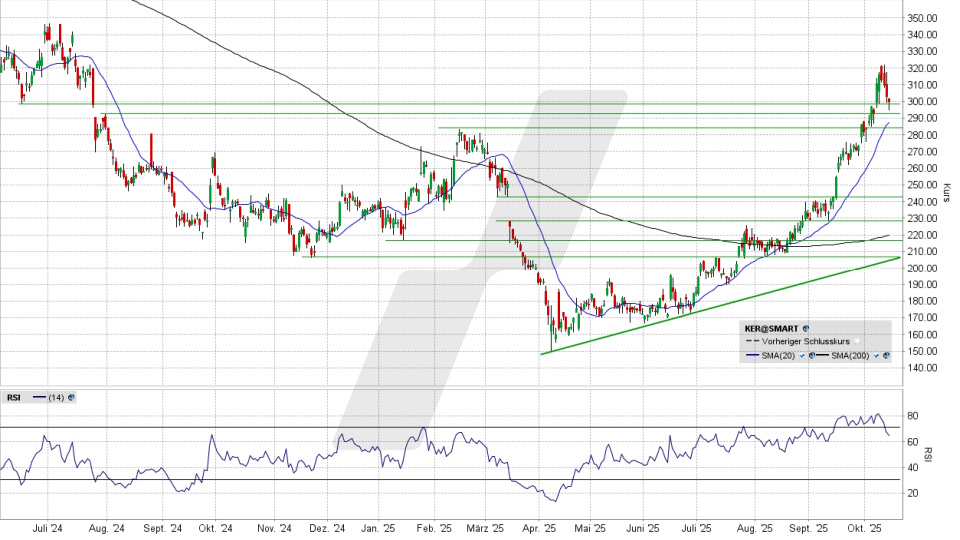This screenshot has width=960, height=540.
Task: Click the Jan. '25 date axis label
Action: pos(377,528)
